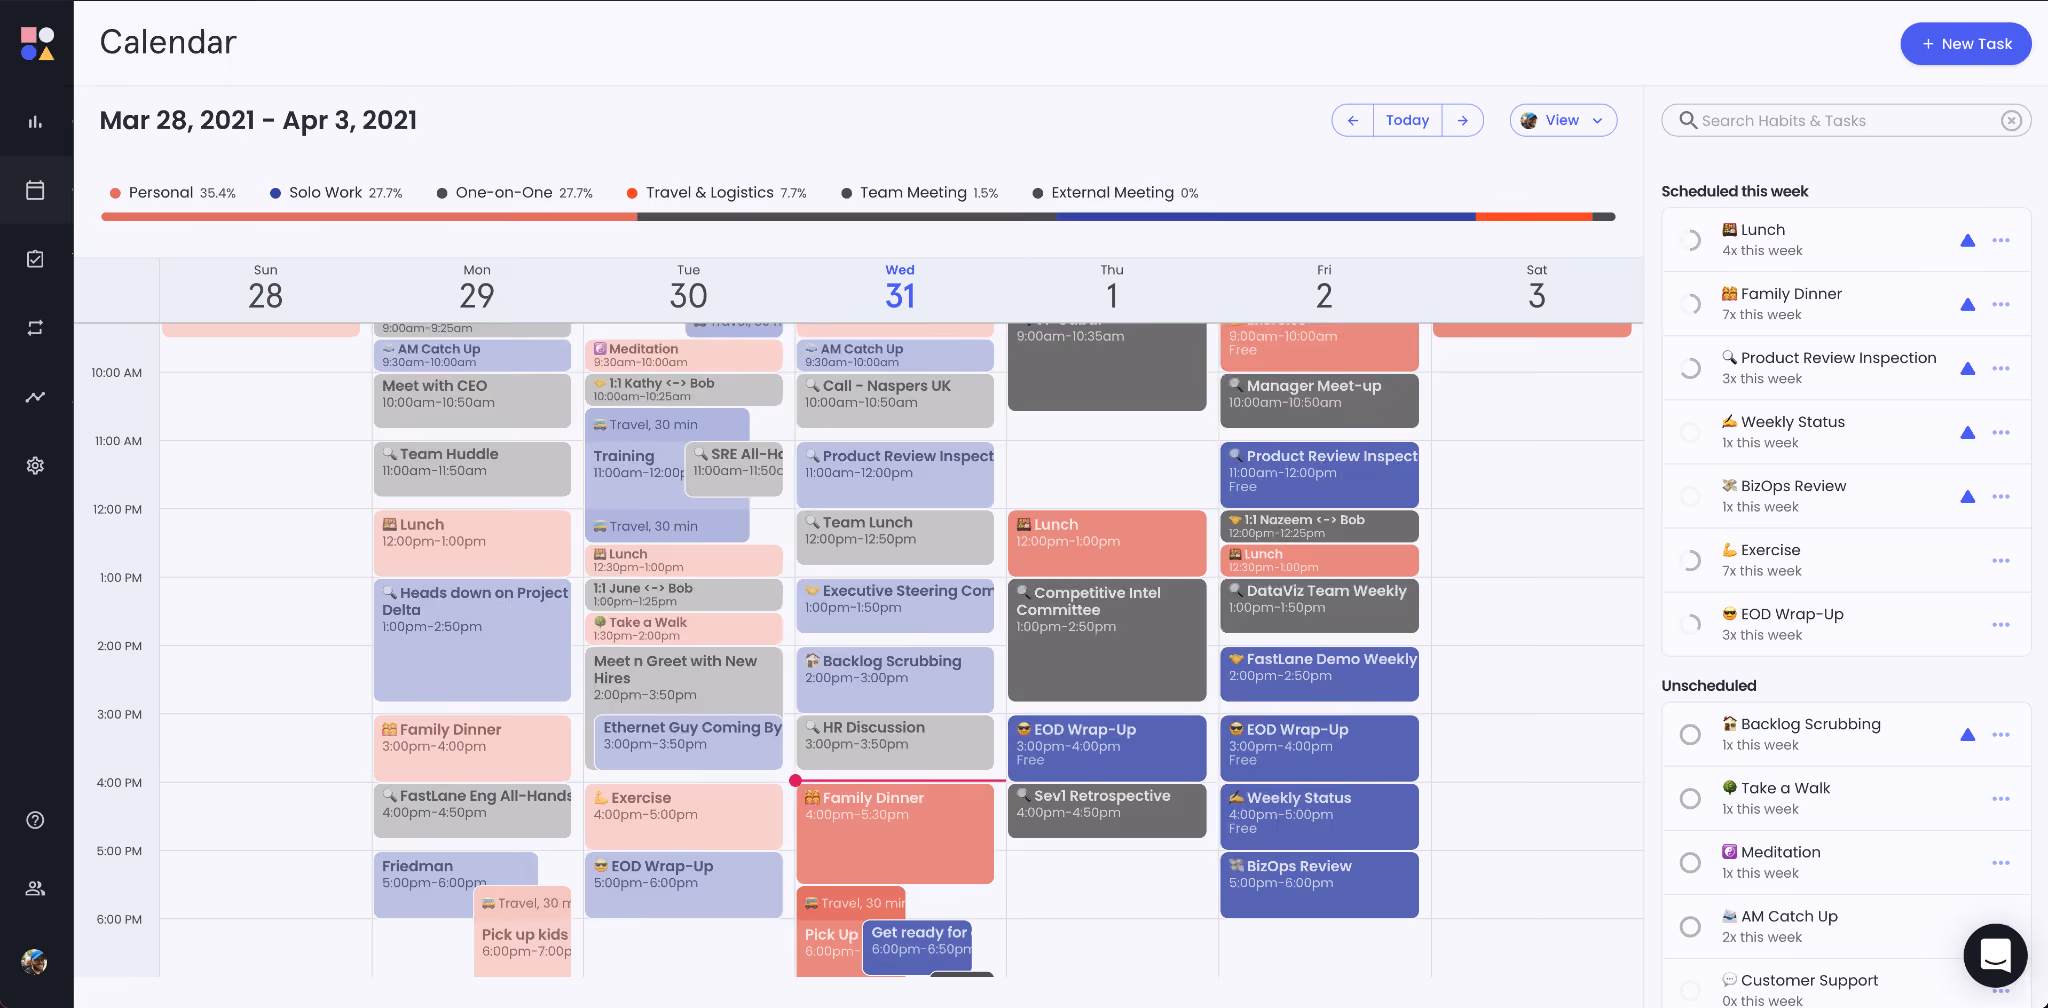Open more options for Take a Walk

(x=2001, y=798)
